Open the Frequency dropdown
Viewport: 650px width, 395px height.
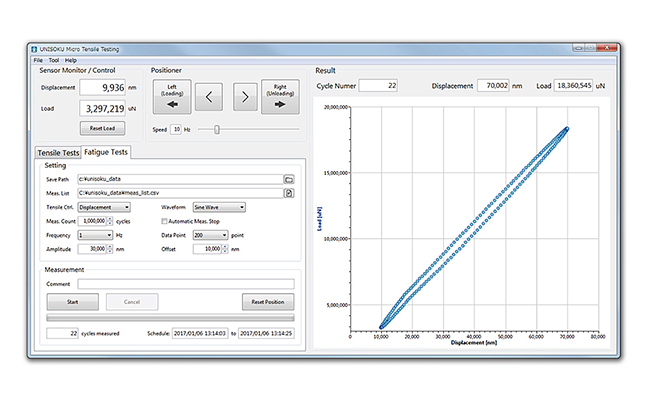click(95, 235)
